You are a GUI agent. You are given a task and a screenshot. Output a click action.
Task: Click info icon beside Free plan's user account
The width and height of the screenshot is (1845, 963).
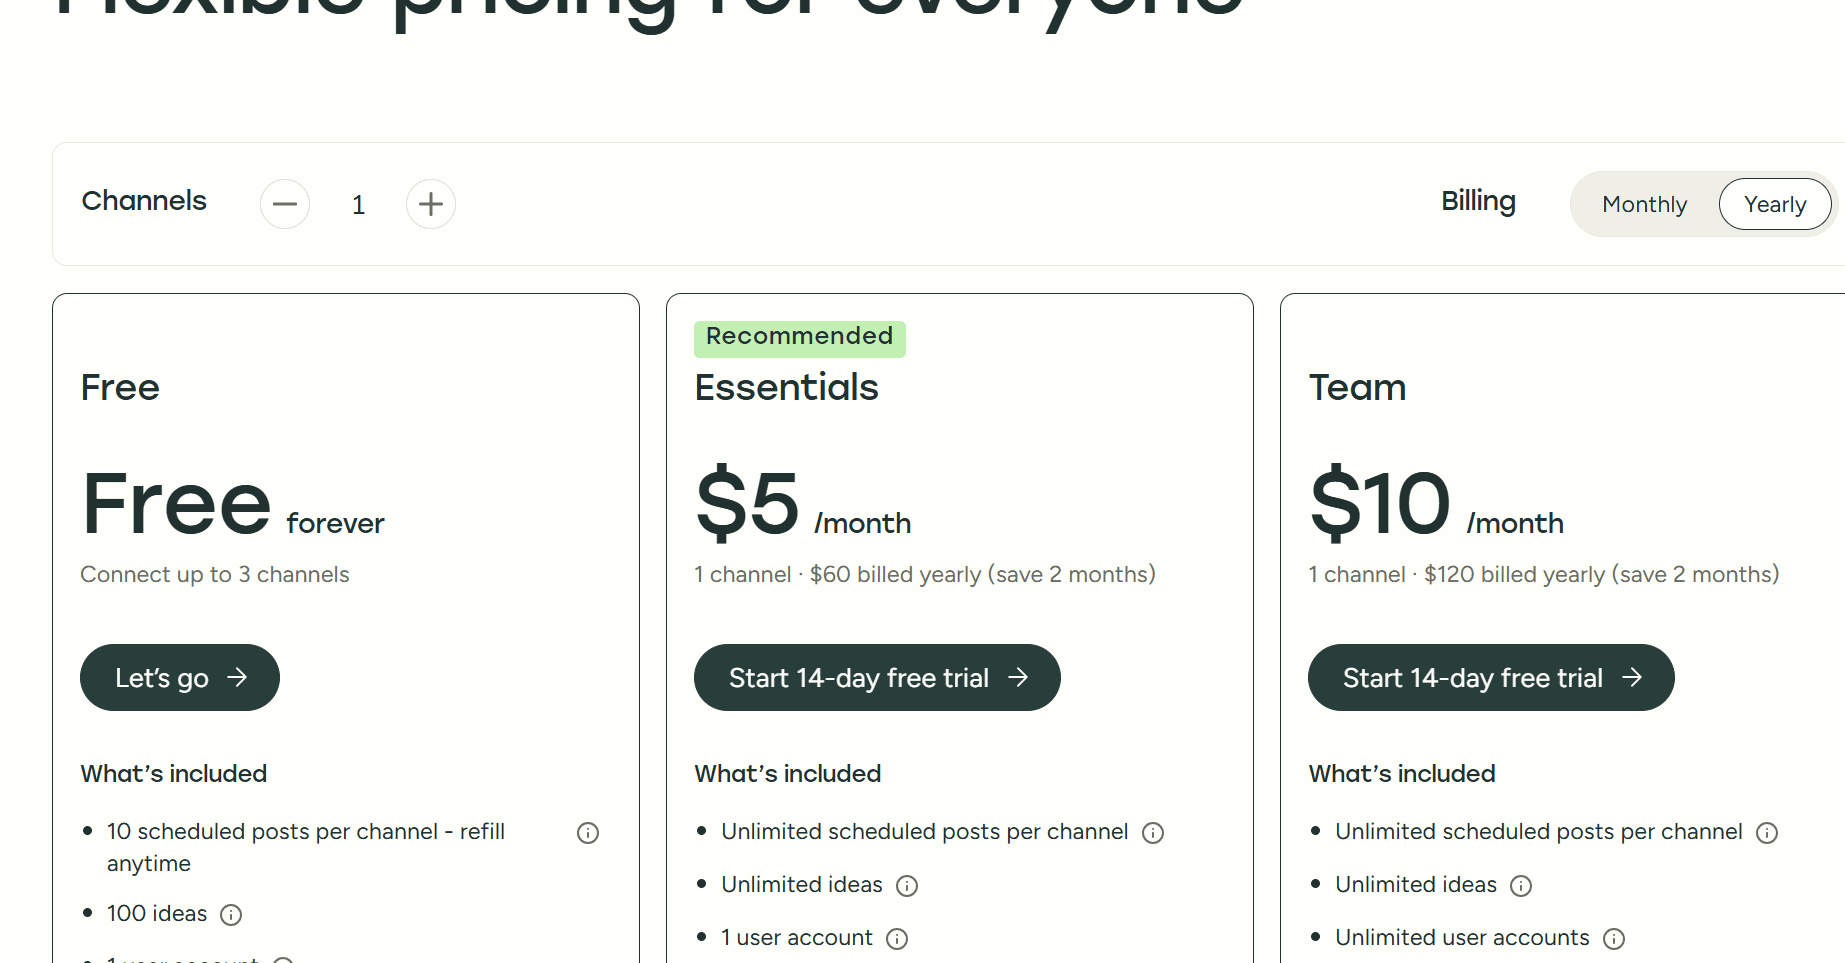point(283,958)
